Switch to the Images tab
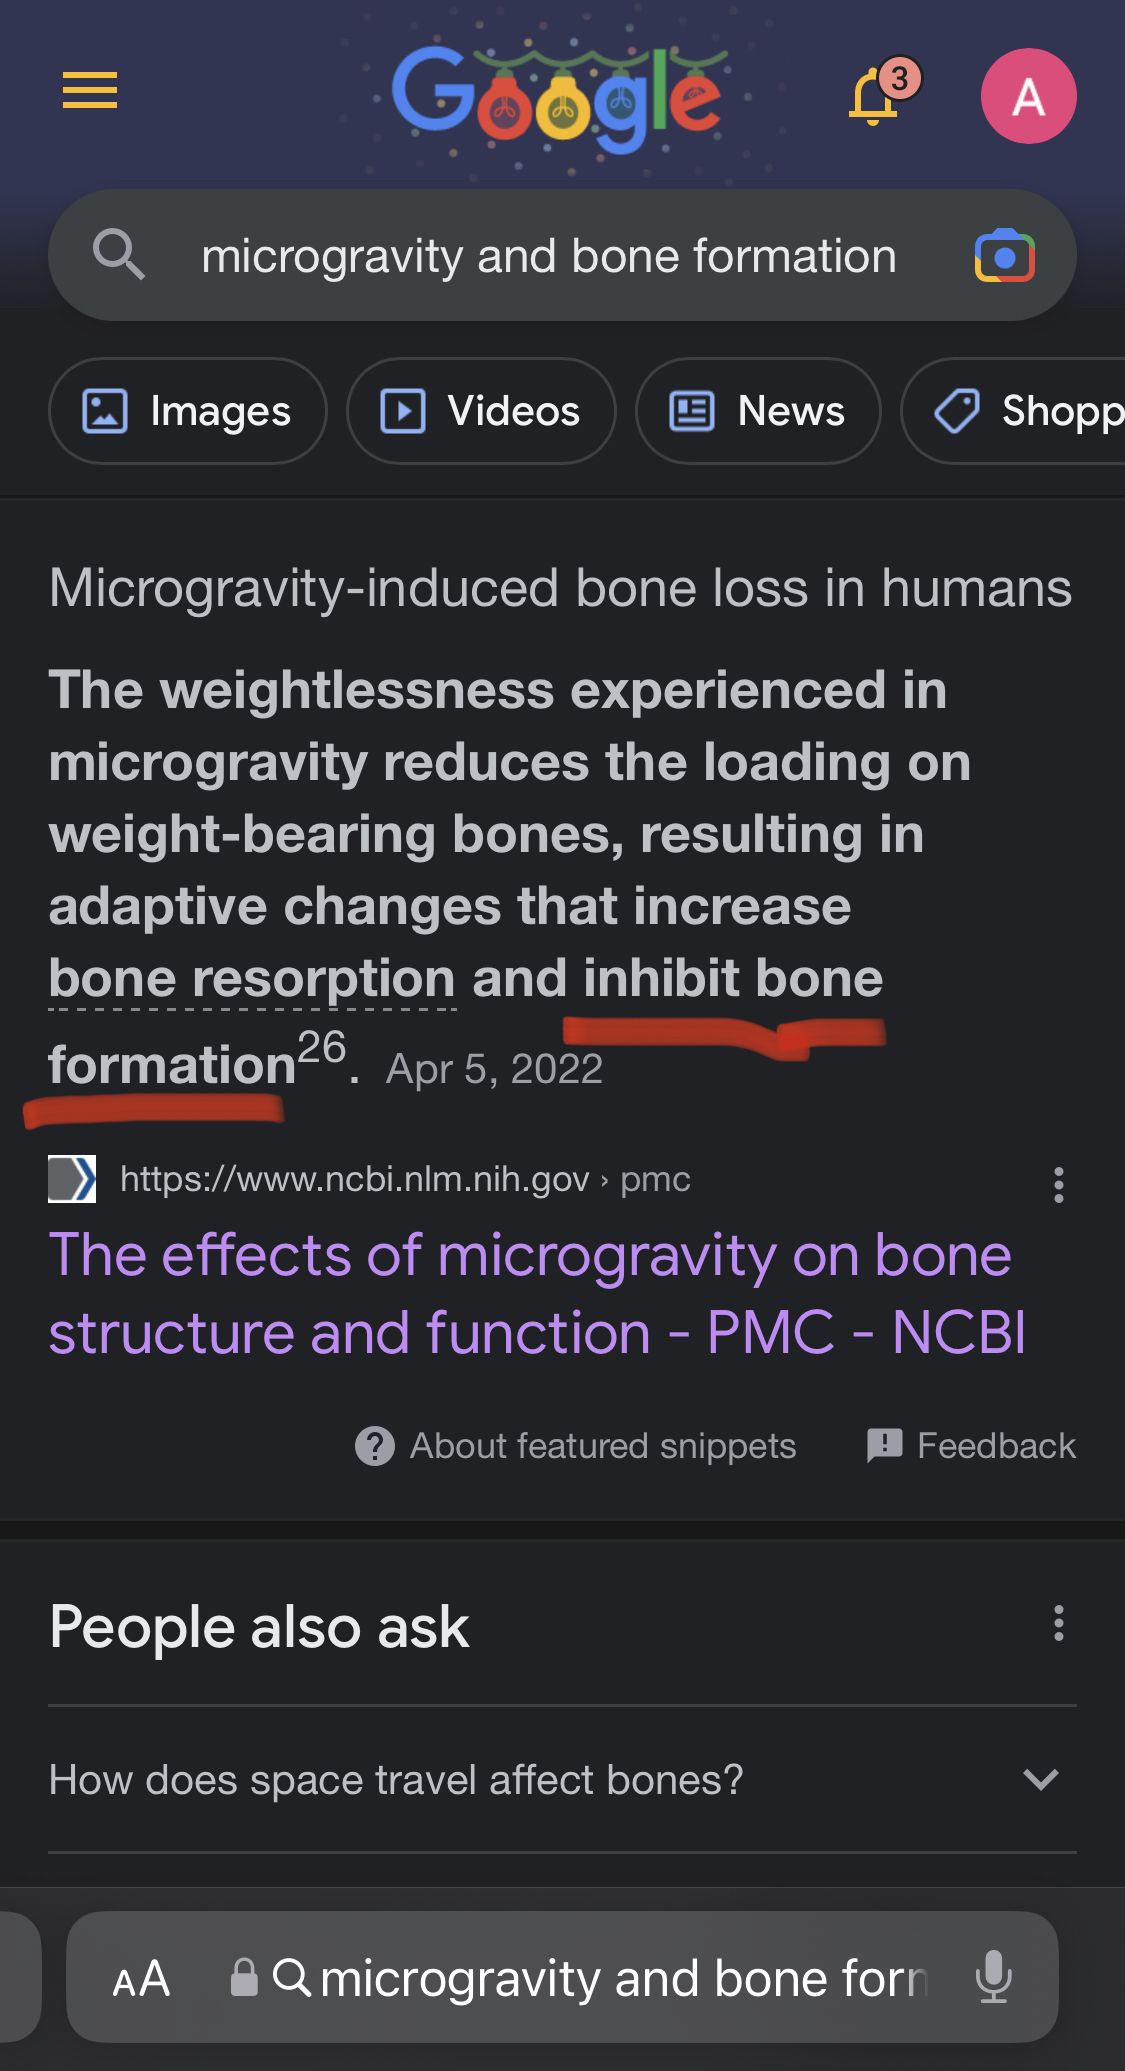Viewport: 1125px width, 2071px height. click(x=188, y=411)
